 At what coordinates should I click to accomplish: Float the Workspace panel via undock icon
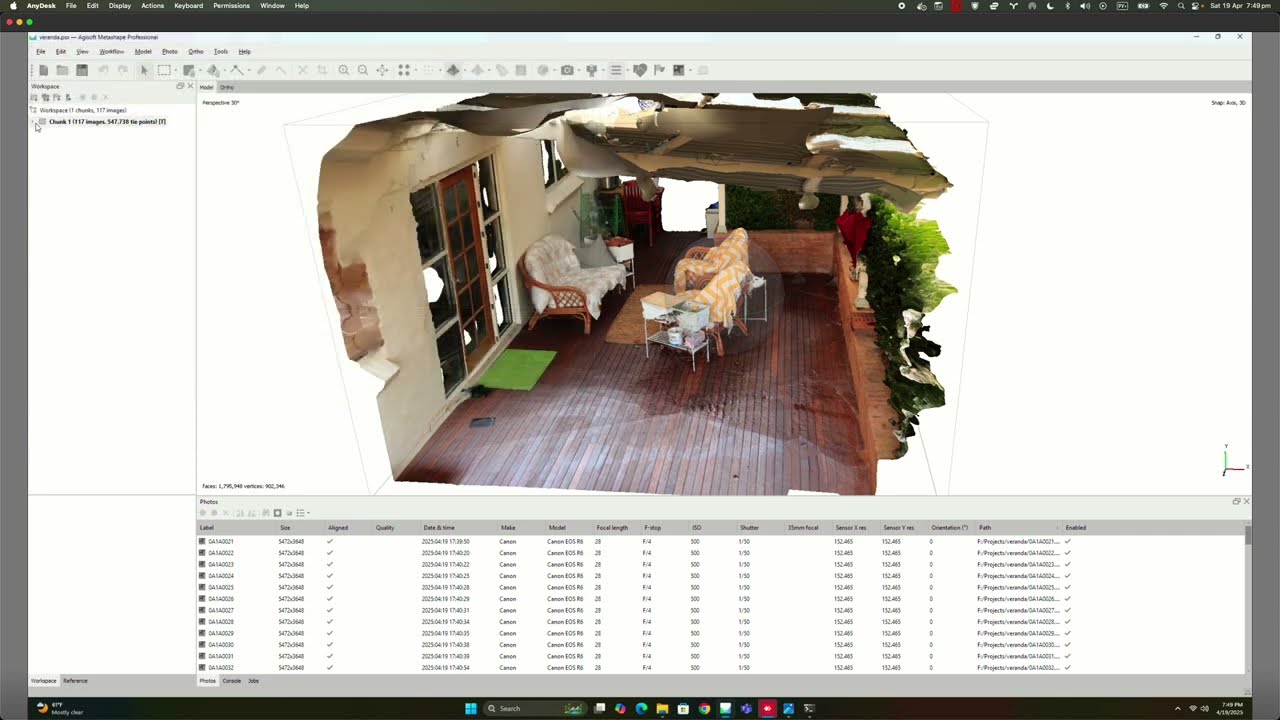(x=180, y=86)
